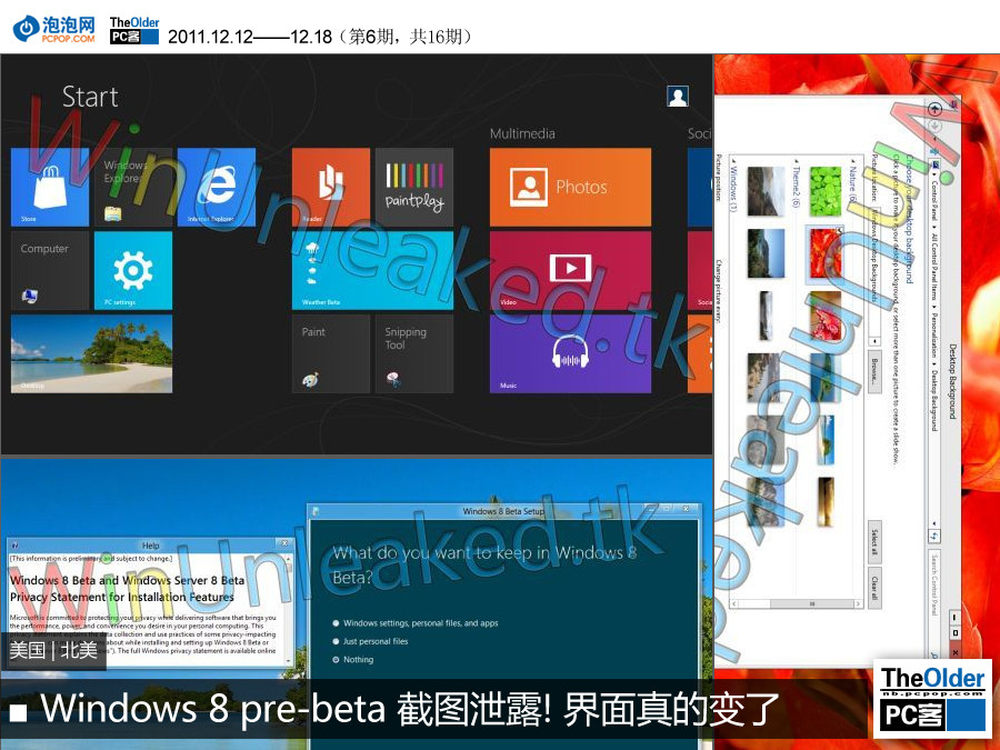This screenshot has width=1000, height=750.
Task: Click the Clear all button
Action: coord(874,588)
